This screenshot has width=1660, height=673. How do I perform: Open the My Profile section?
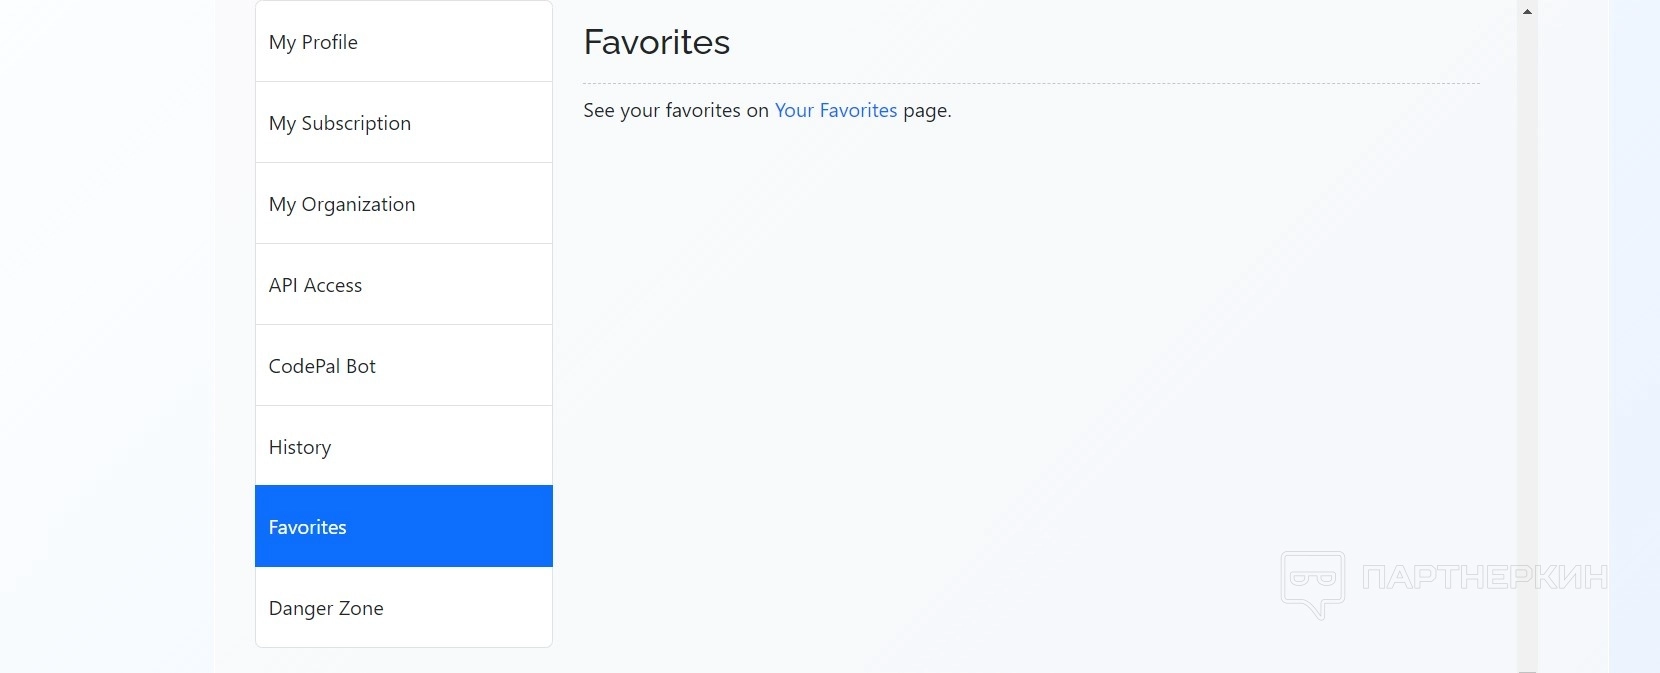click(x=403, y=42)
